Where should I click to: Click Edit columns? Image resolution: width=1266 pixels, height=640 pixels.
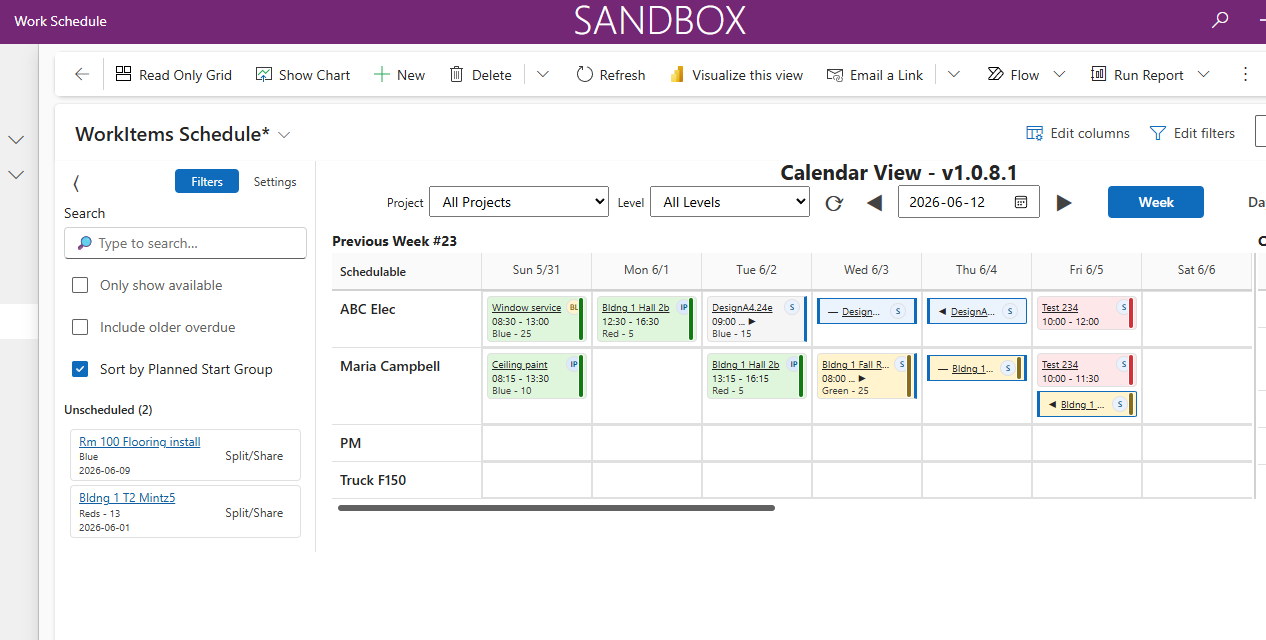coord(1078,133)
